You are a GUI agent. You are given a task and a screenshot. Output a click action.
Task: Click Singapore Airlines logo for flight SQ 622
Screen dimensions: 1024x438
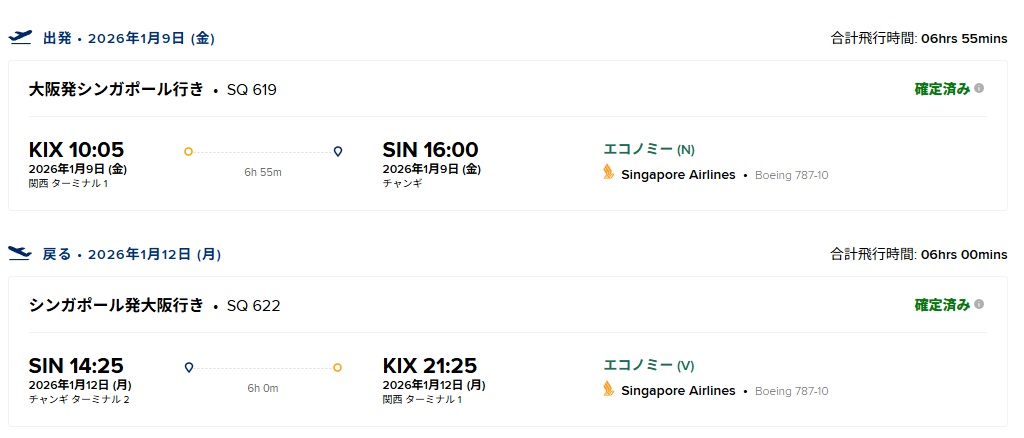[x=608, y=390]
